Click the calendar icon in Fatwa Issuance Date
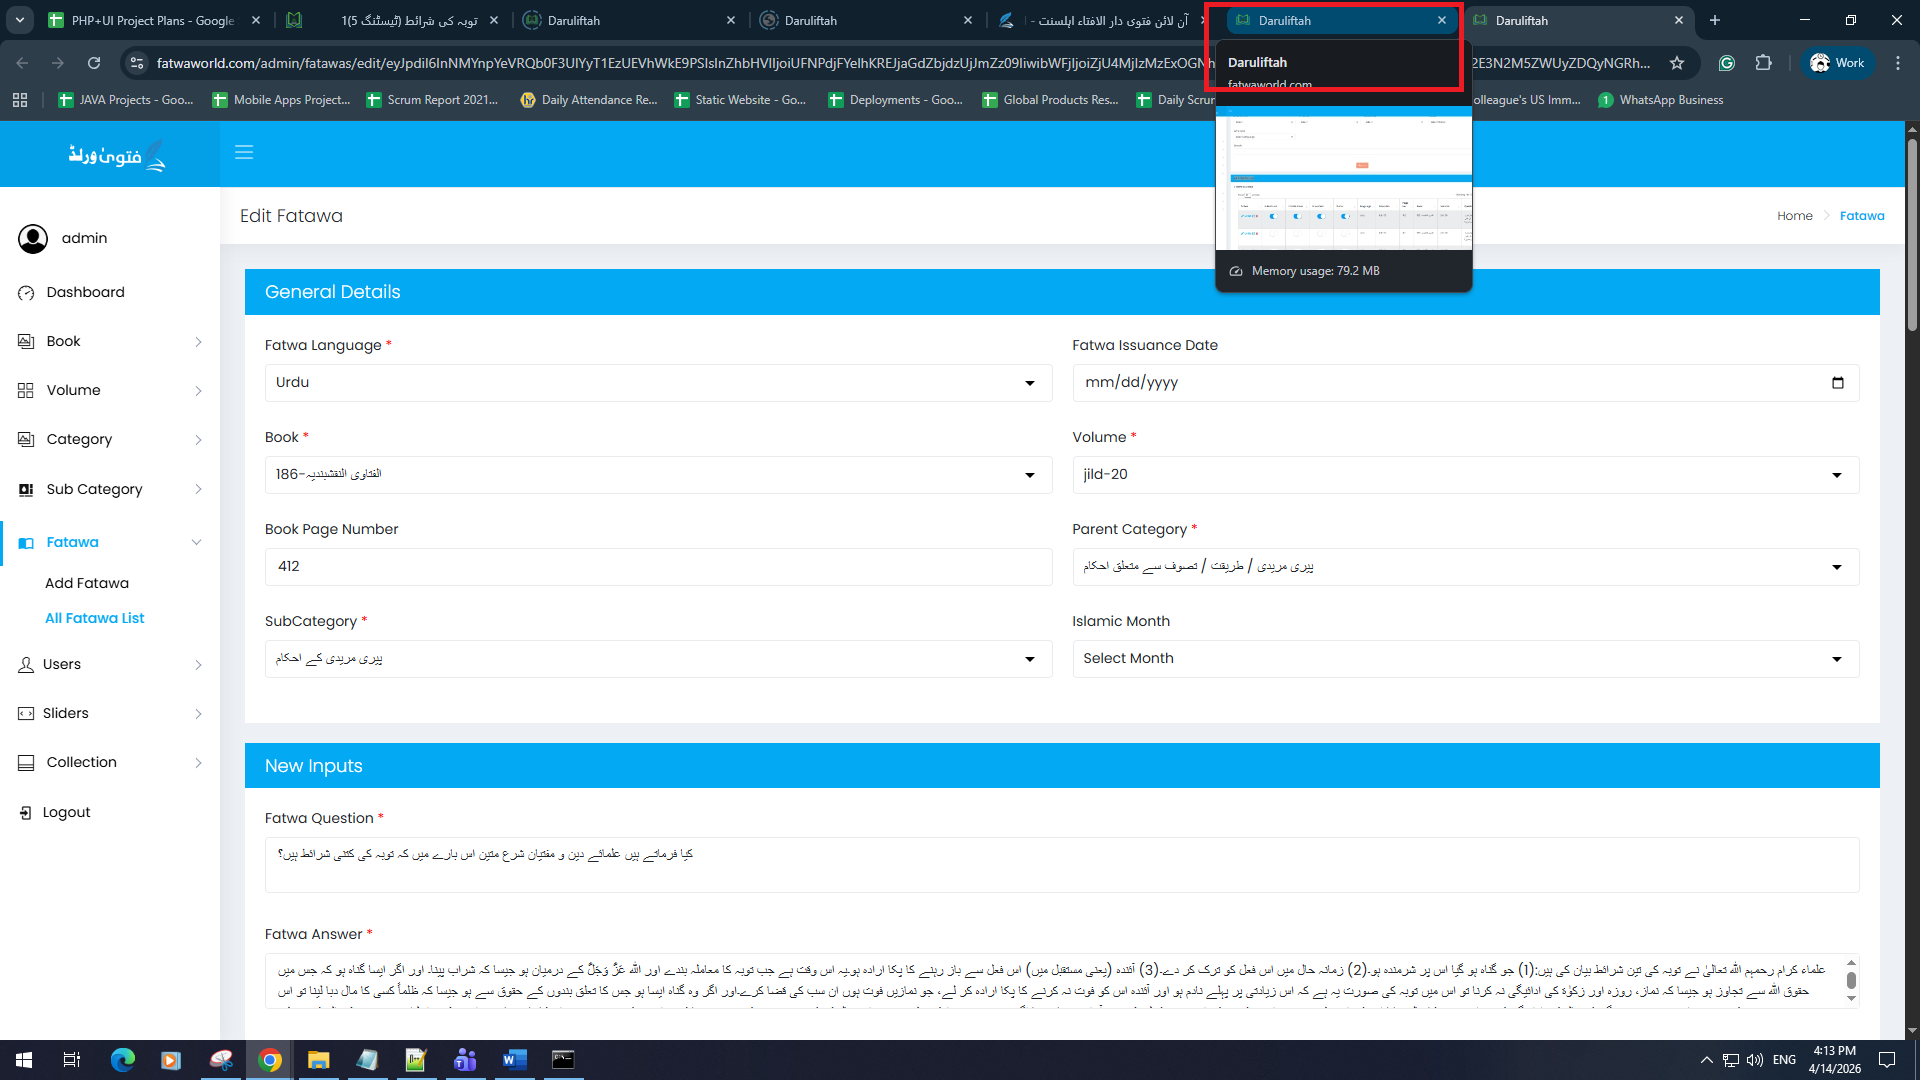1920x1080 pixels. (x=1837, y=383)
